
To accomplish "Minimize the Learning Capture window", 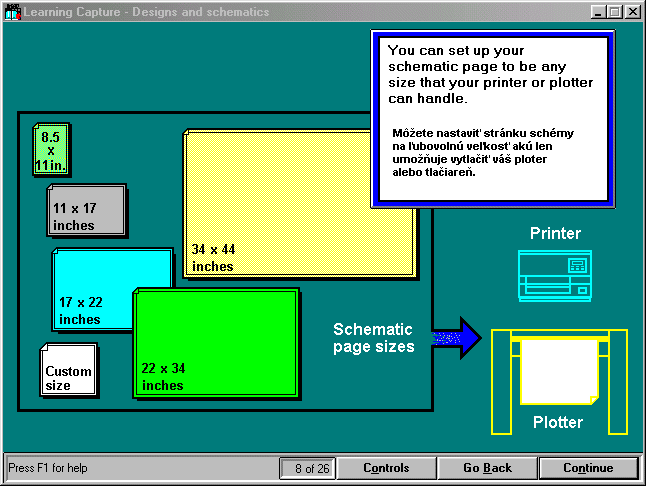I will click(598, 12).
